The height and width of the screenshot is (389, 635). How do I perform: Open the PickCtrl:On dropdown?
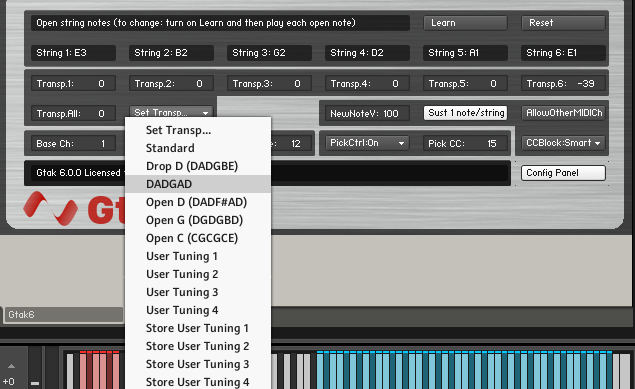click(367, 143)
